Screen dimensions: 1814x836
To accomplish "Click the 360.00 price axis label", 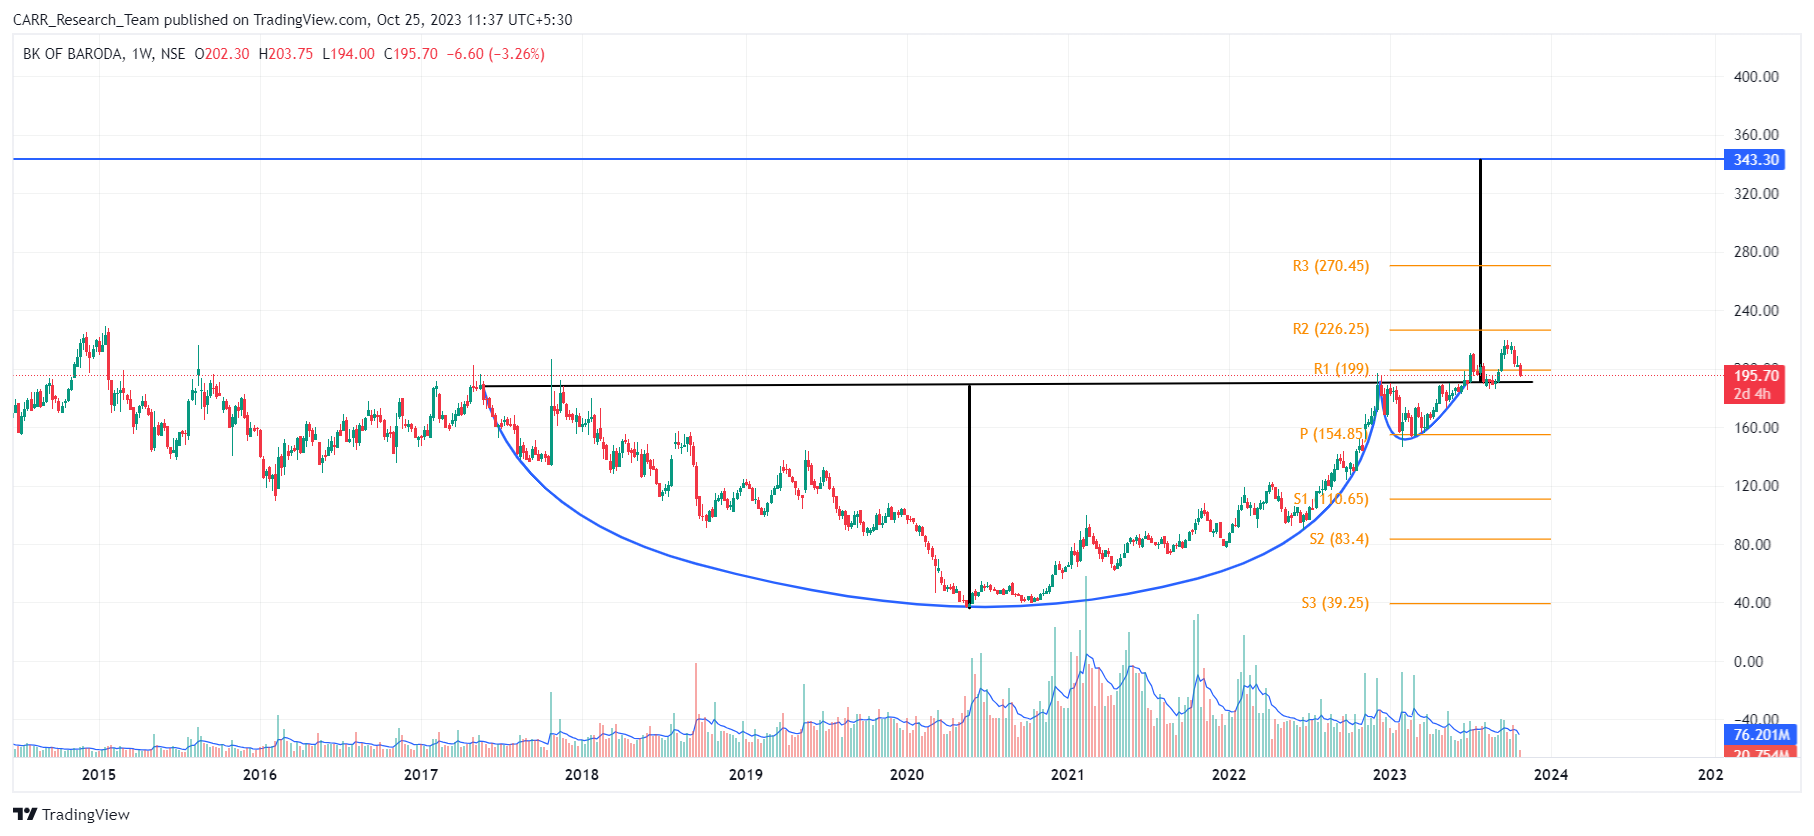I will pos(1756,135).
